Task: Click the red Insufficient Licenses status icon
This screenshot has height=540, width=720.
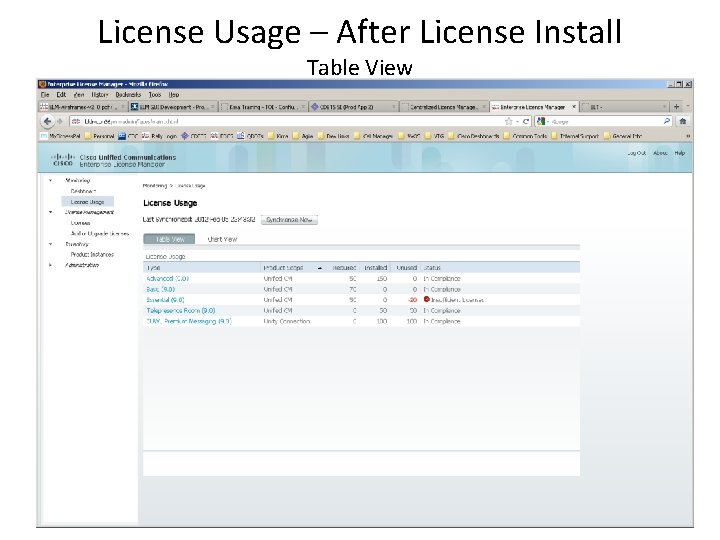Action: [x=427, y=299]
